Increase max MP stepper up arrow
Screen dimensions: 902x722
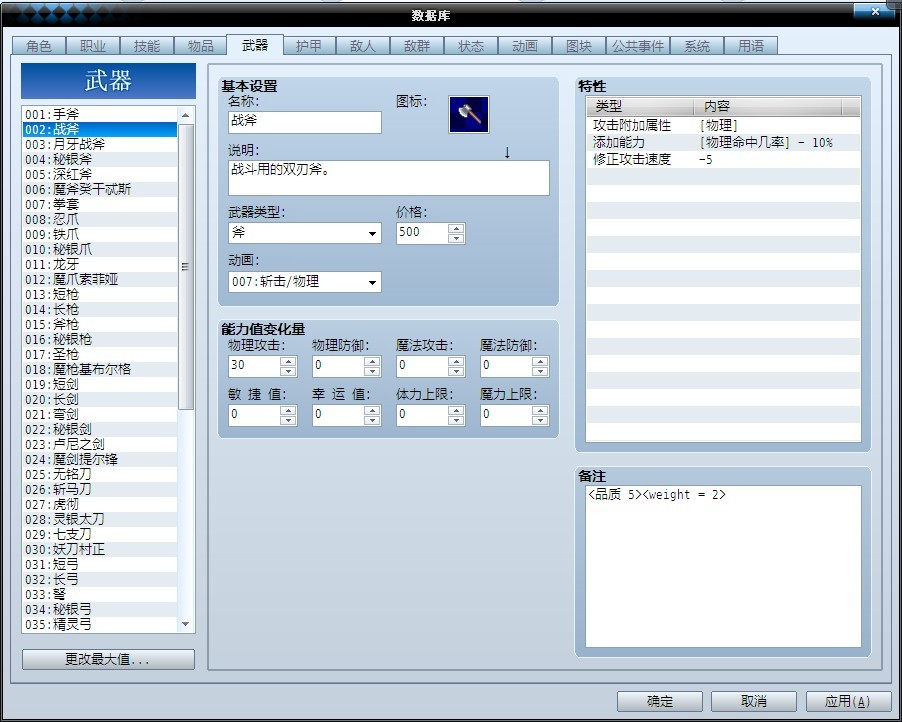(540, 410)
